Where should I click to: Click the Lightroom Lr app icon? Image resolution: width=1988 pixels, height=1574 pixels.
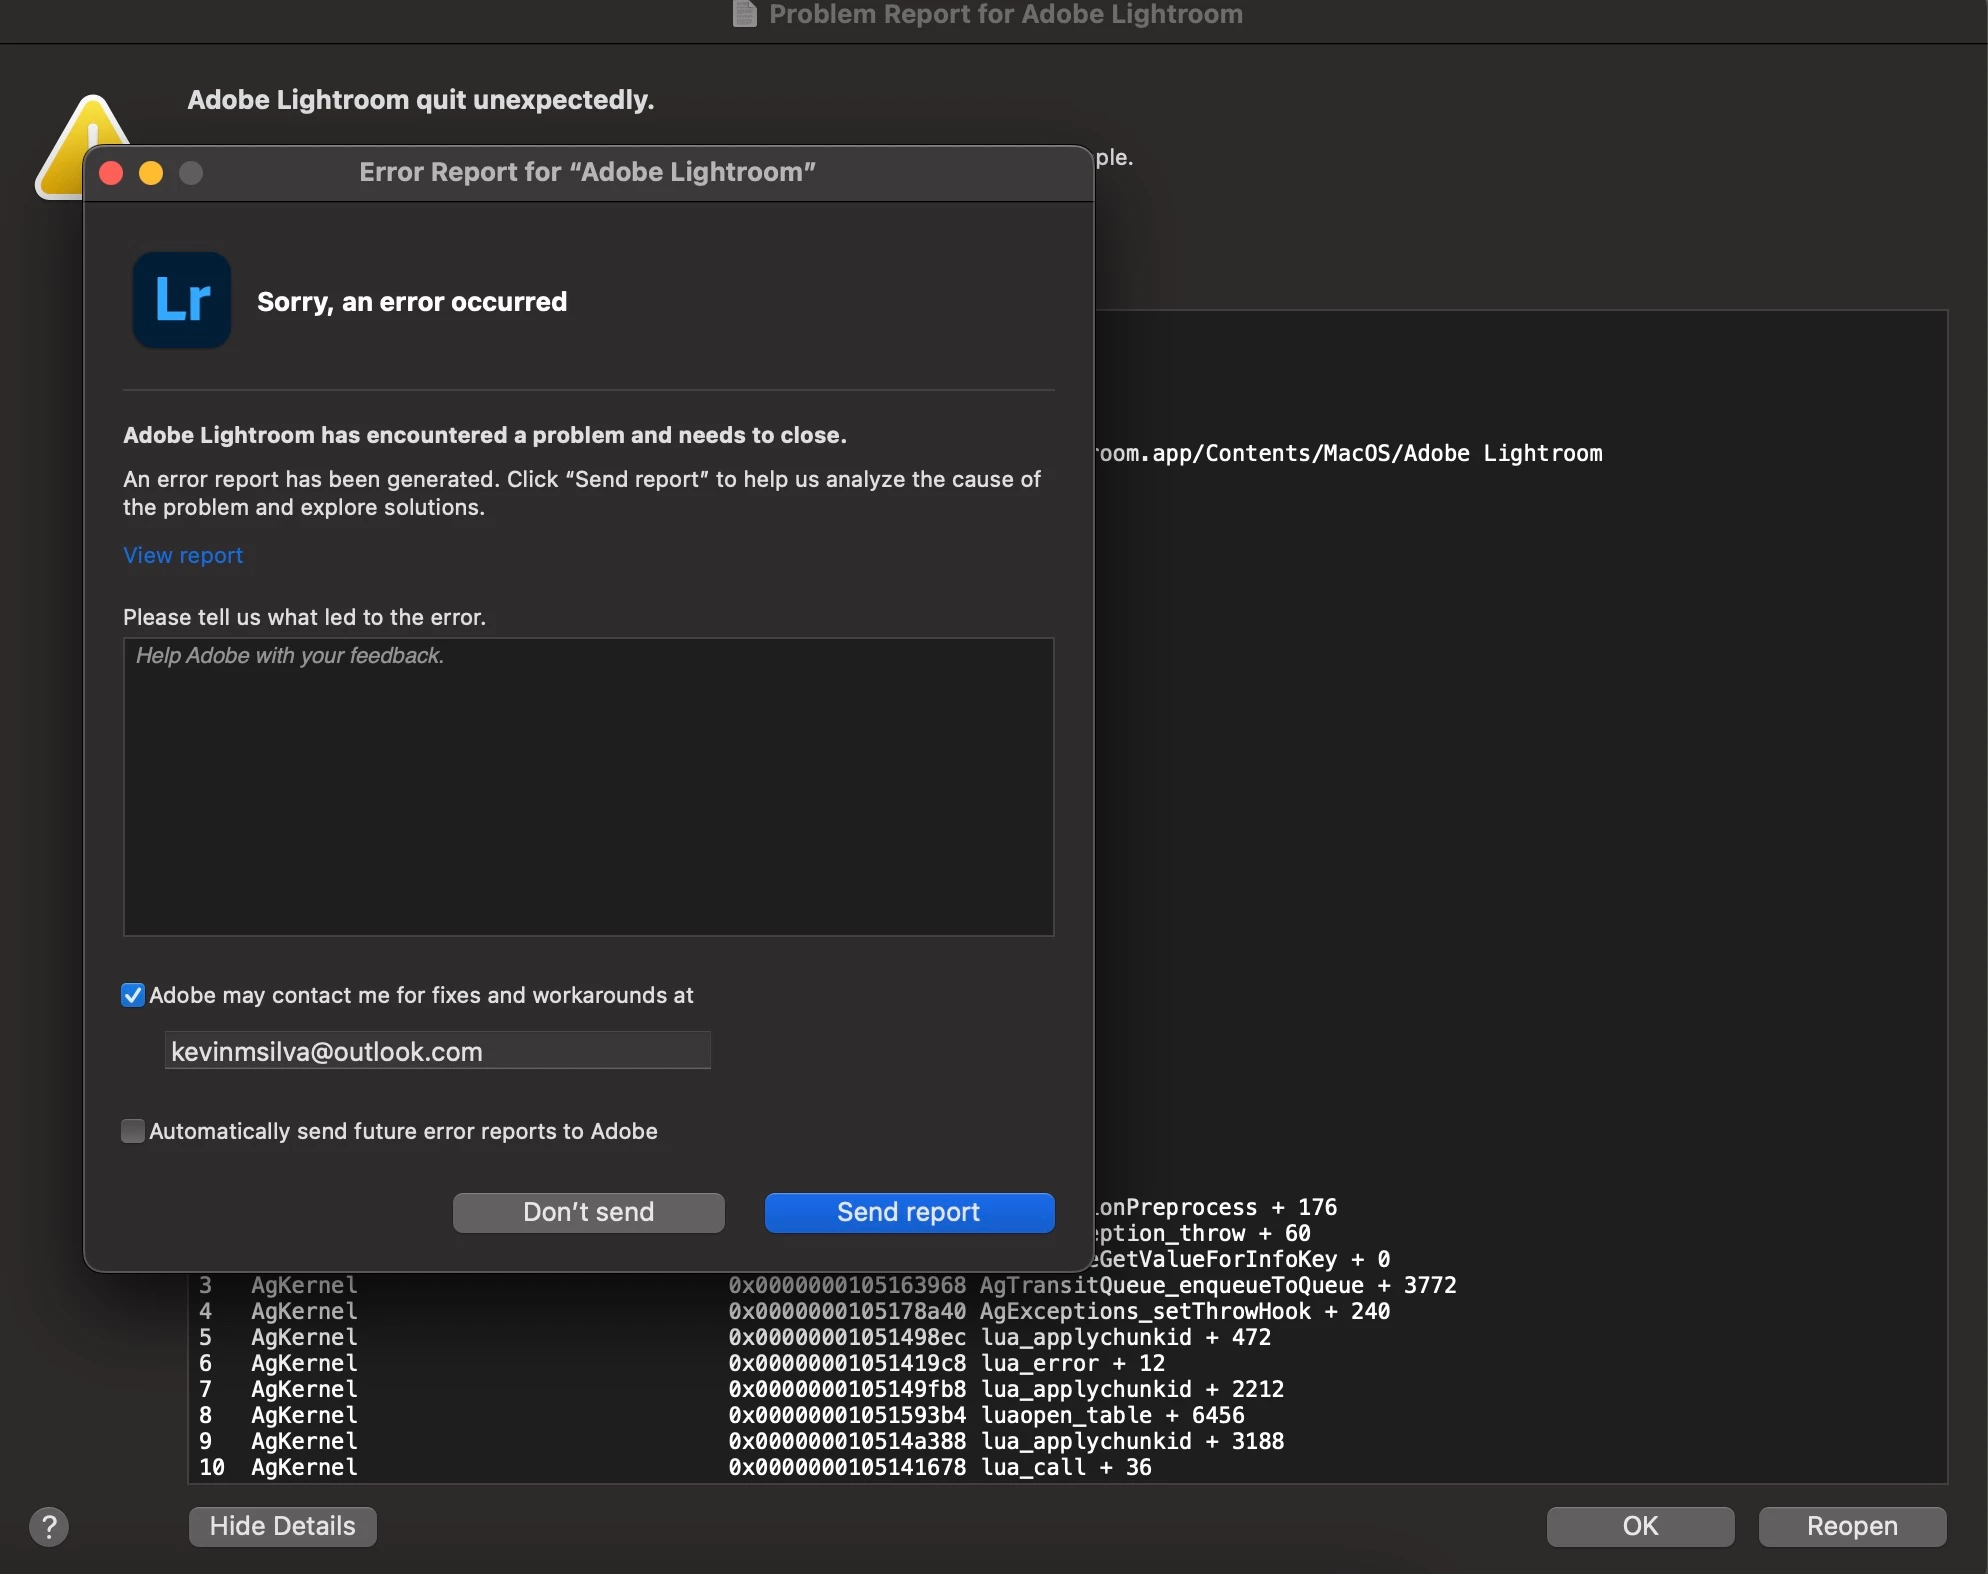pos(181,300)
